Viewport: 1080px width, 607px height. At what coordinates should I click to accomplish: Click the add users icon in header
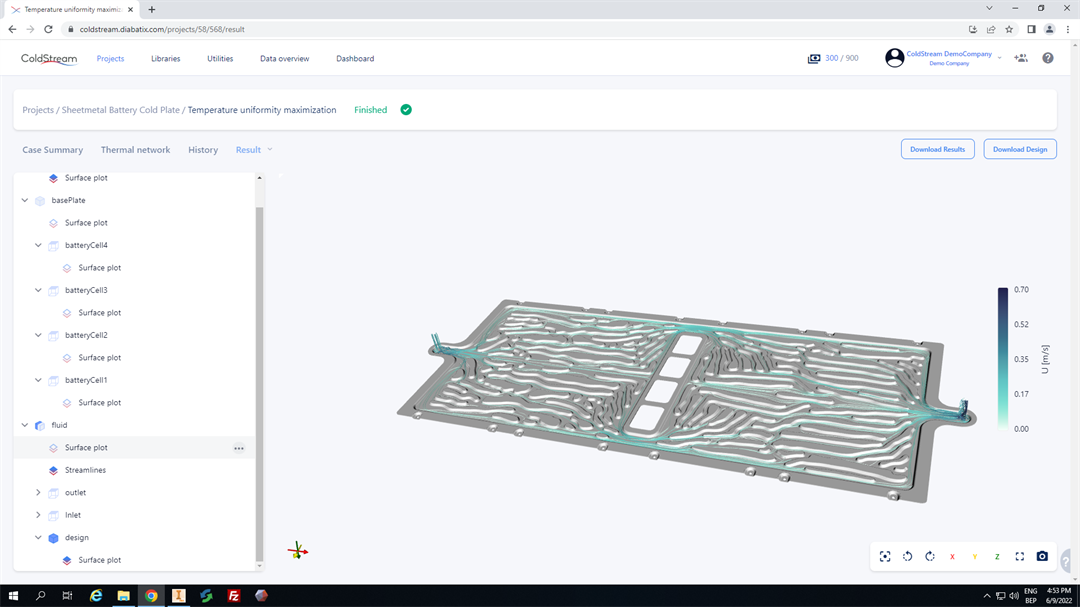1020,58
